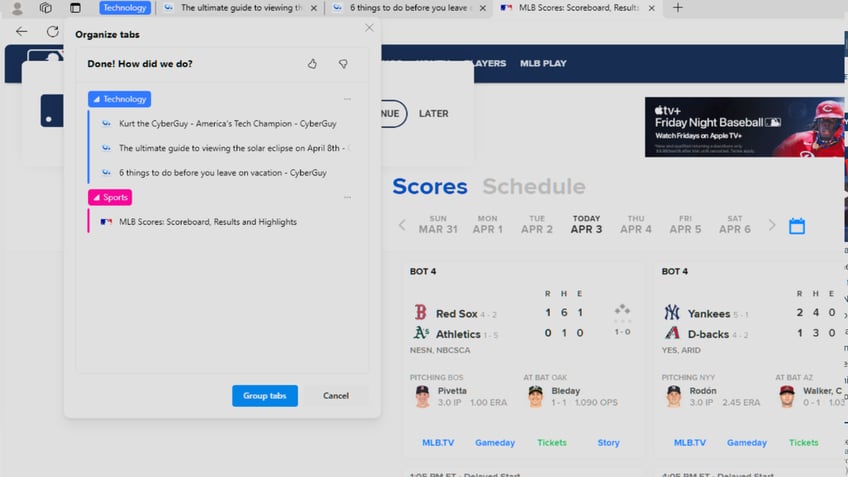Close the Organize tabs panel
This screenshot has width=848, height=477.
369,28
